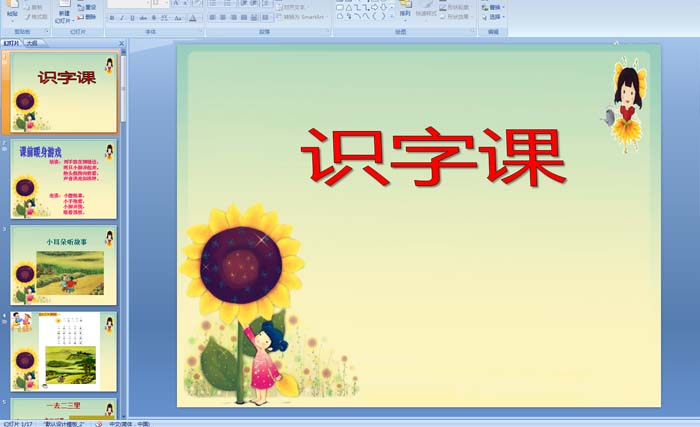
Task: Open the Shape Effects dropdown
Action: point(454,17)
